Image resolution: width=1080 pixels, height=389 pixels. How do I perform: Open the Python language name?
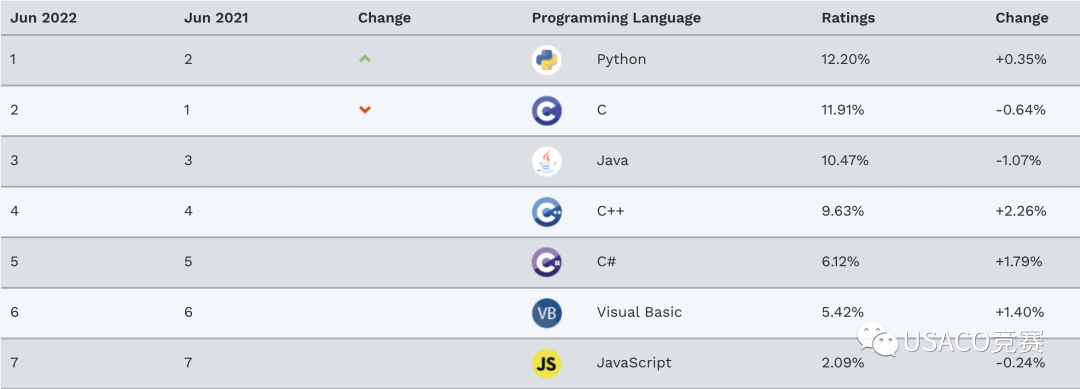pos(621,59)
